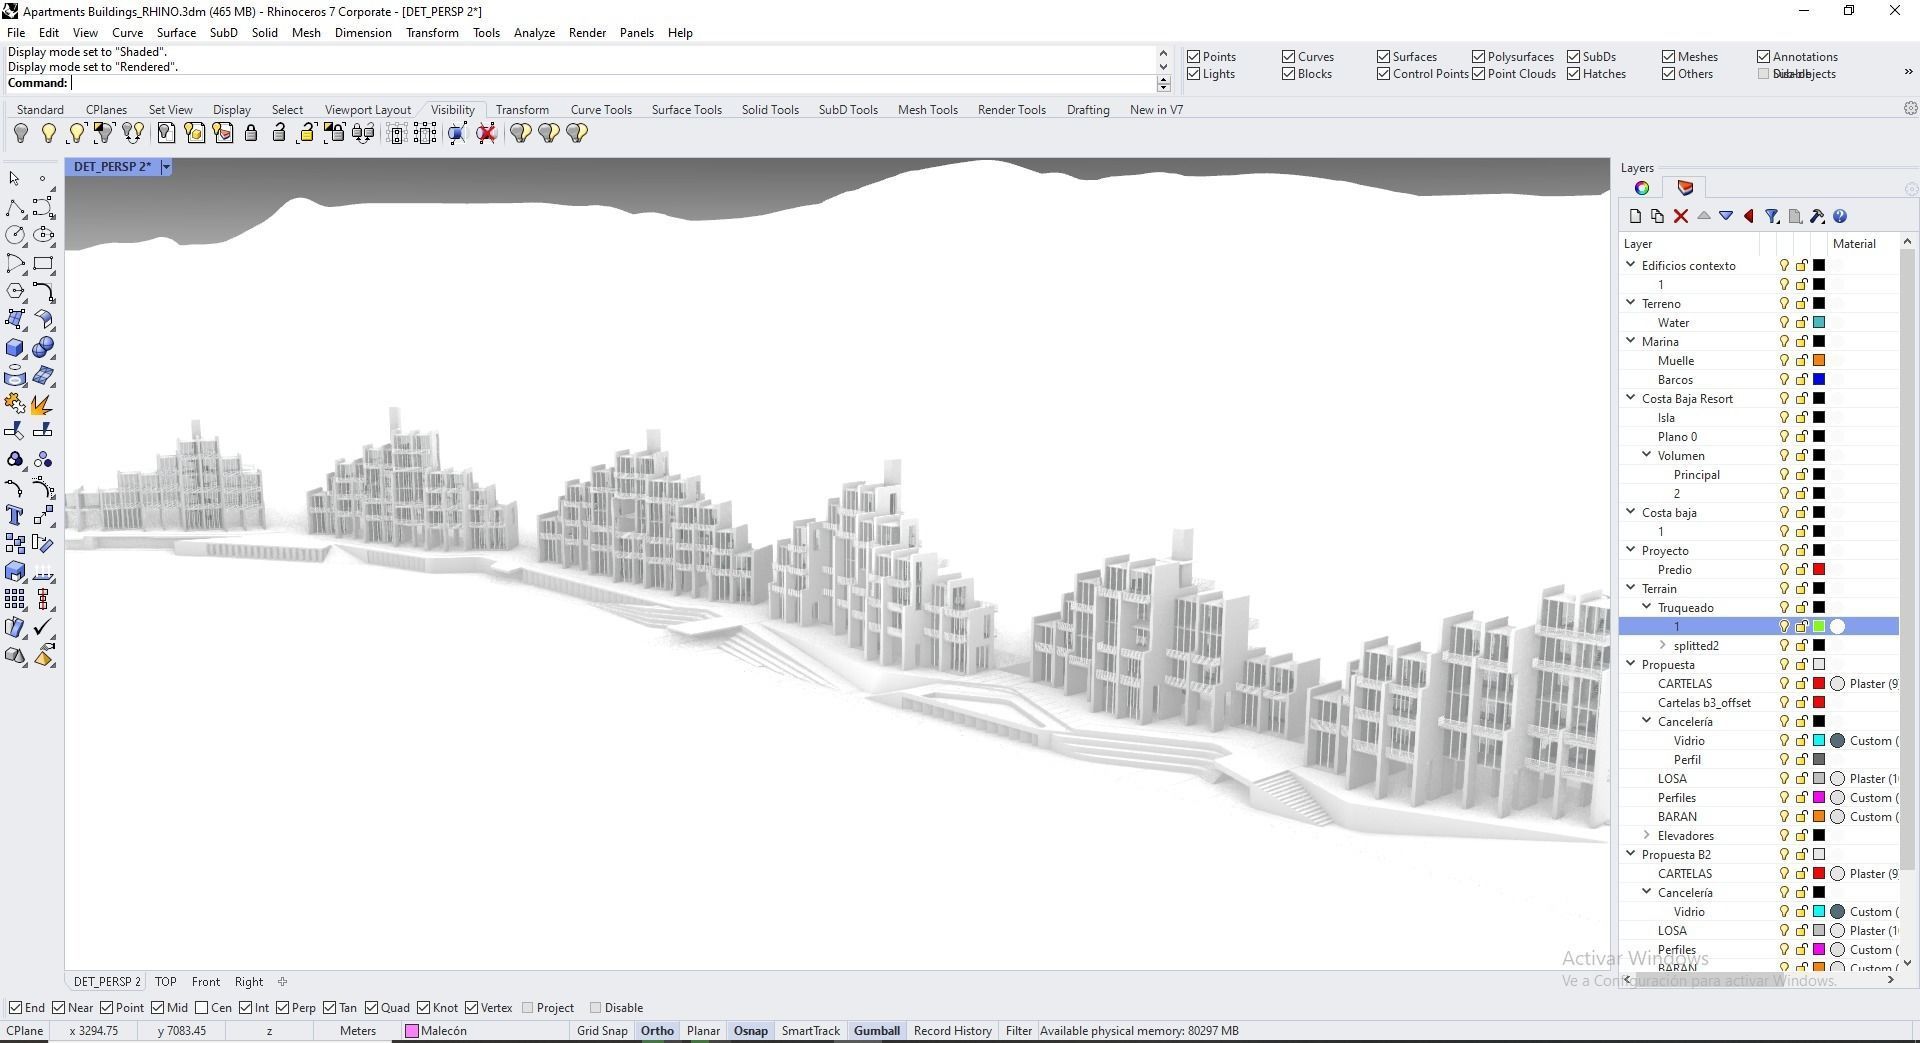1920x1043 pixels.
Task: Collapse the Volumen sublayer
Action: click(x=1647, y=455)
